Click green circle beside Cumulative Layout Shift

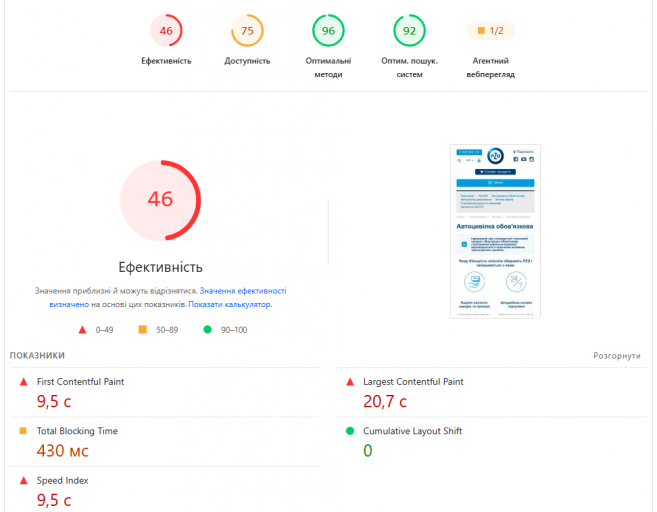click(350, 431)
